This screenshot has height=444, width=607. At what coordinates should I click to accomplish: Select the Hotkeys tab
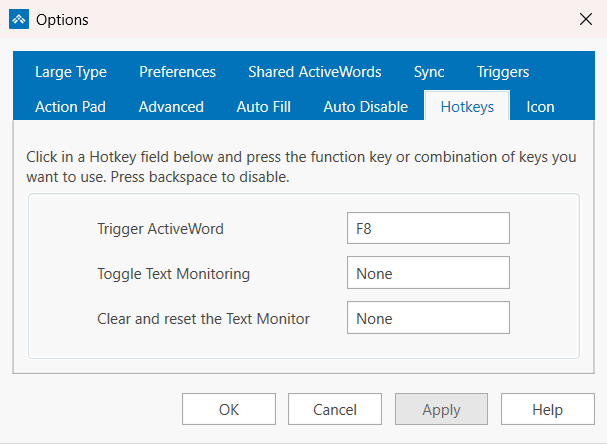coord(467,106)
